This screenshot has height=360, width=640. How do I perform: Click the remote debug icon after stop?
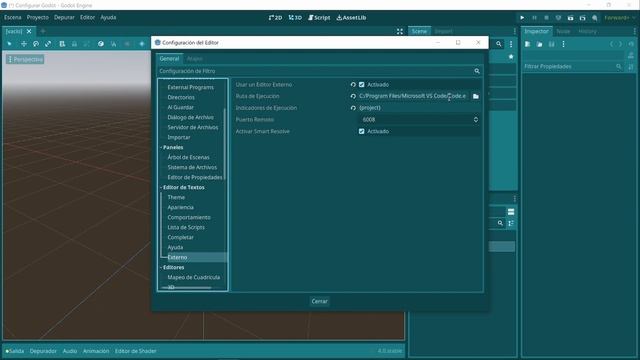(x=558, y=18)
